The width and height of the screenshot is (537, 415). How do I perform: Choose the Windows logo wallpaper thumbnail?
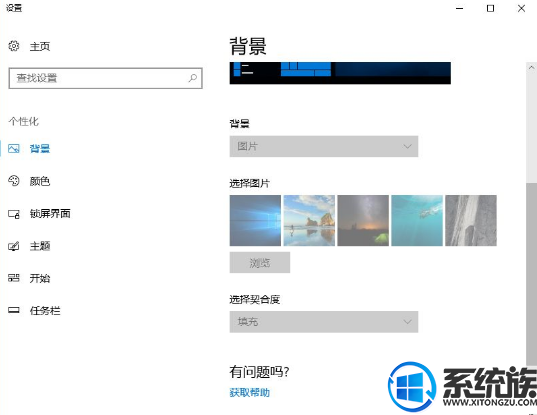(255, 221)
